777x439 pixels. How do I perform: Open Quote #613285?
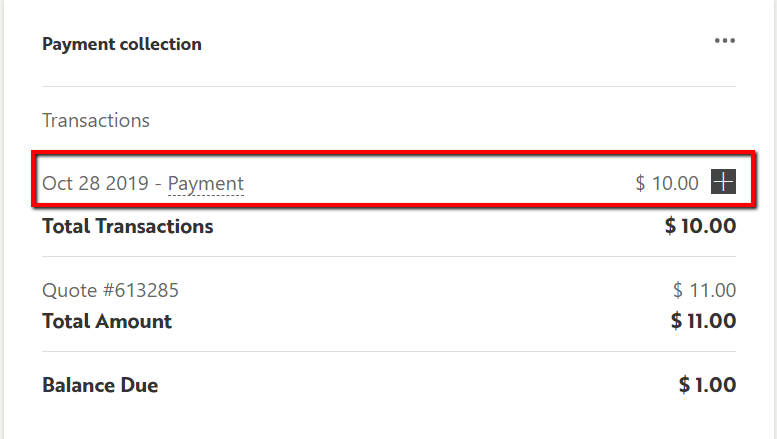pyautogui.click(x=110, y=291)
